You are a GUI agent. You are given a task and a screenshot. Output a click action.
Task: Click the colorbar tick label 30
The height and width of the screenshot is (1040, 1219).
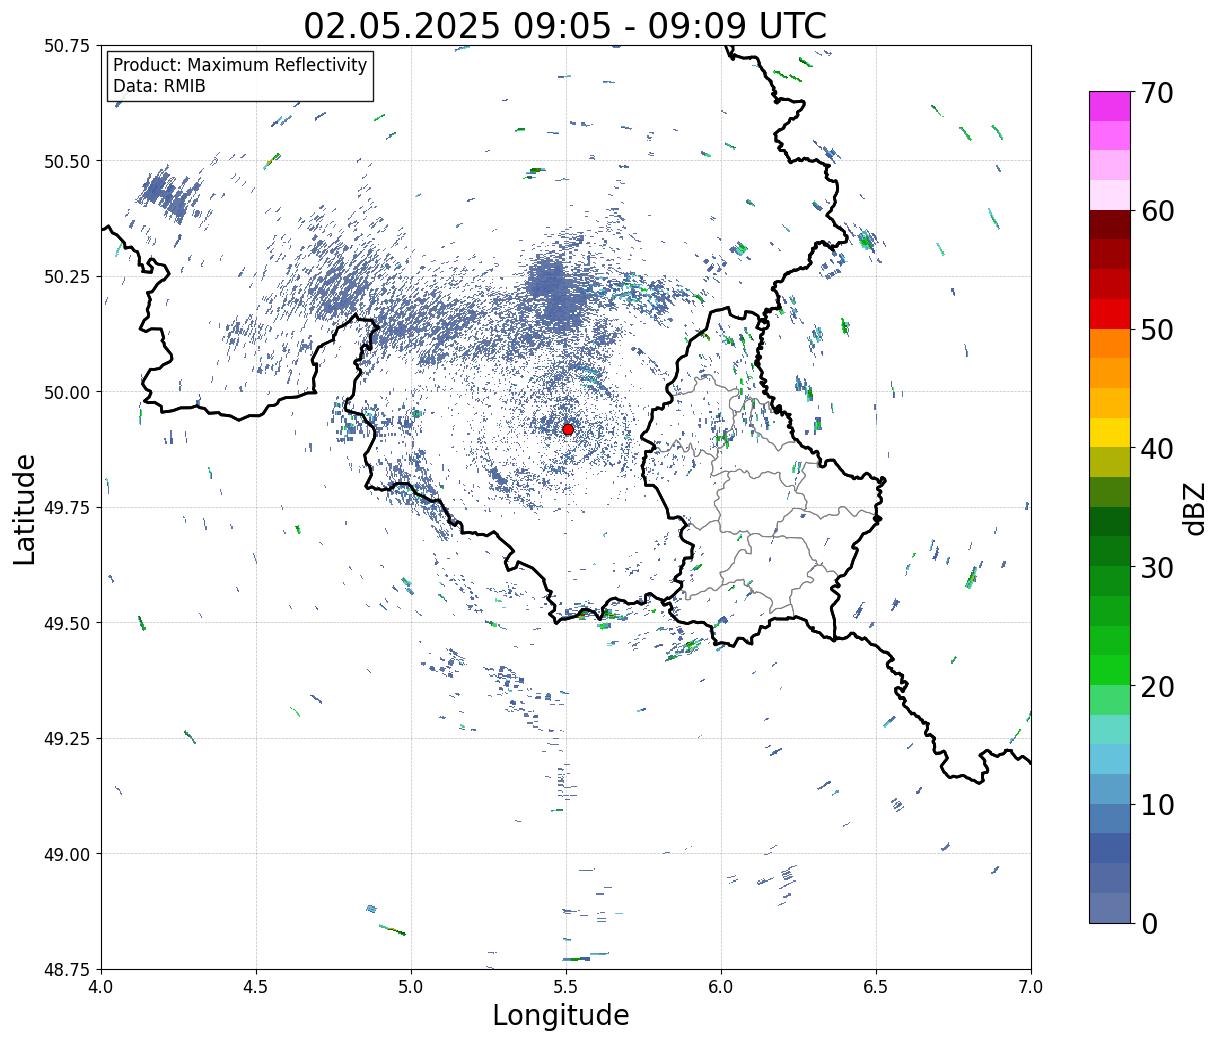point(1156,568)
